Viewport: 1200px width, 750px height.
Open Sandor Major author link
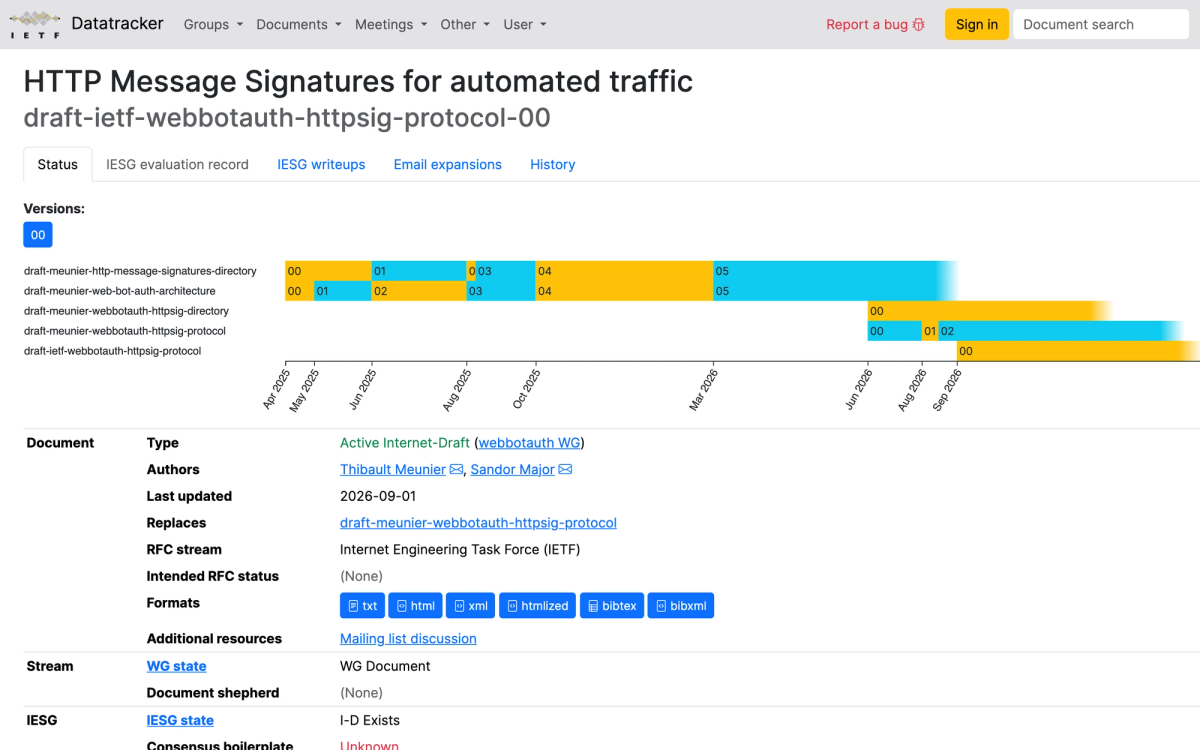point(512,470)
